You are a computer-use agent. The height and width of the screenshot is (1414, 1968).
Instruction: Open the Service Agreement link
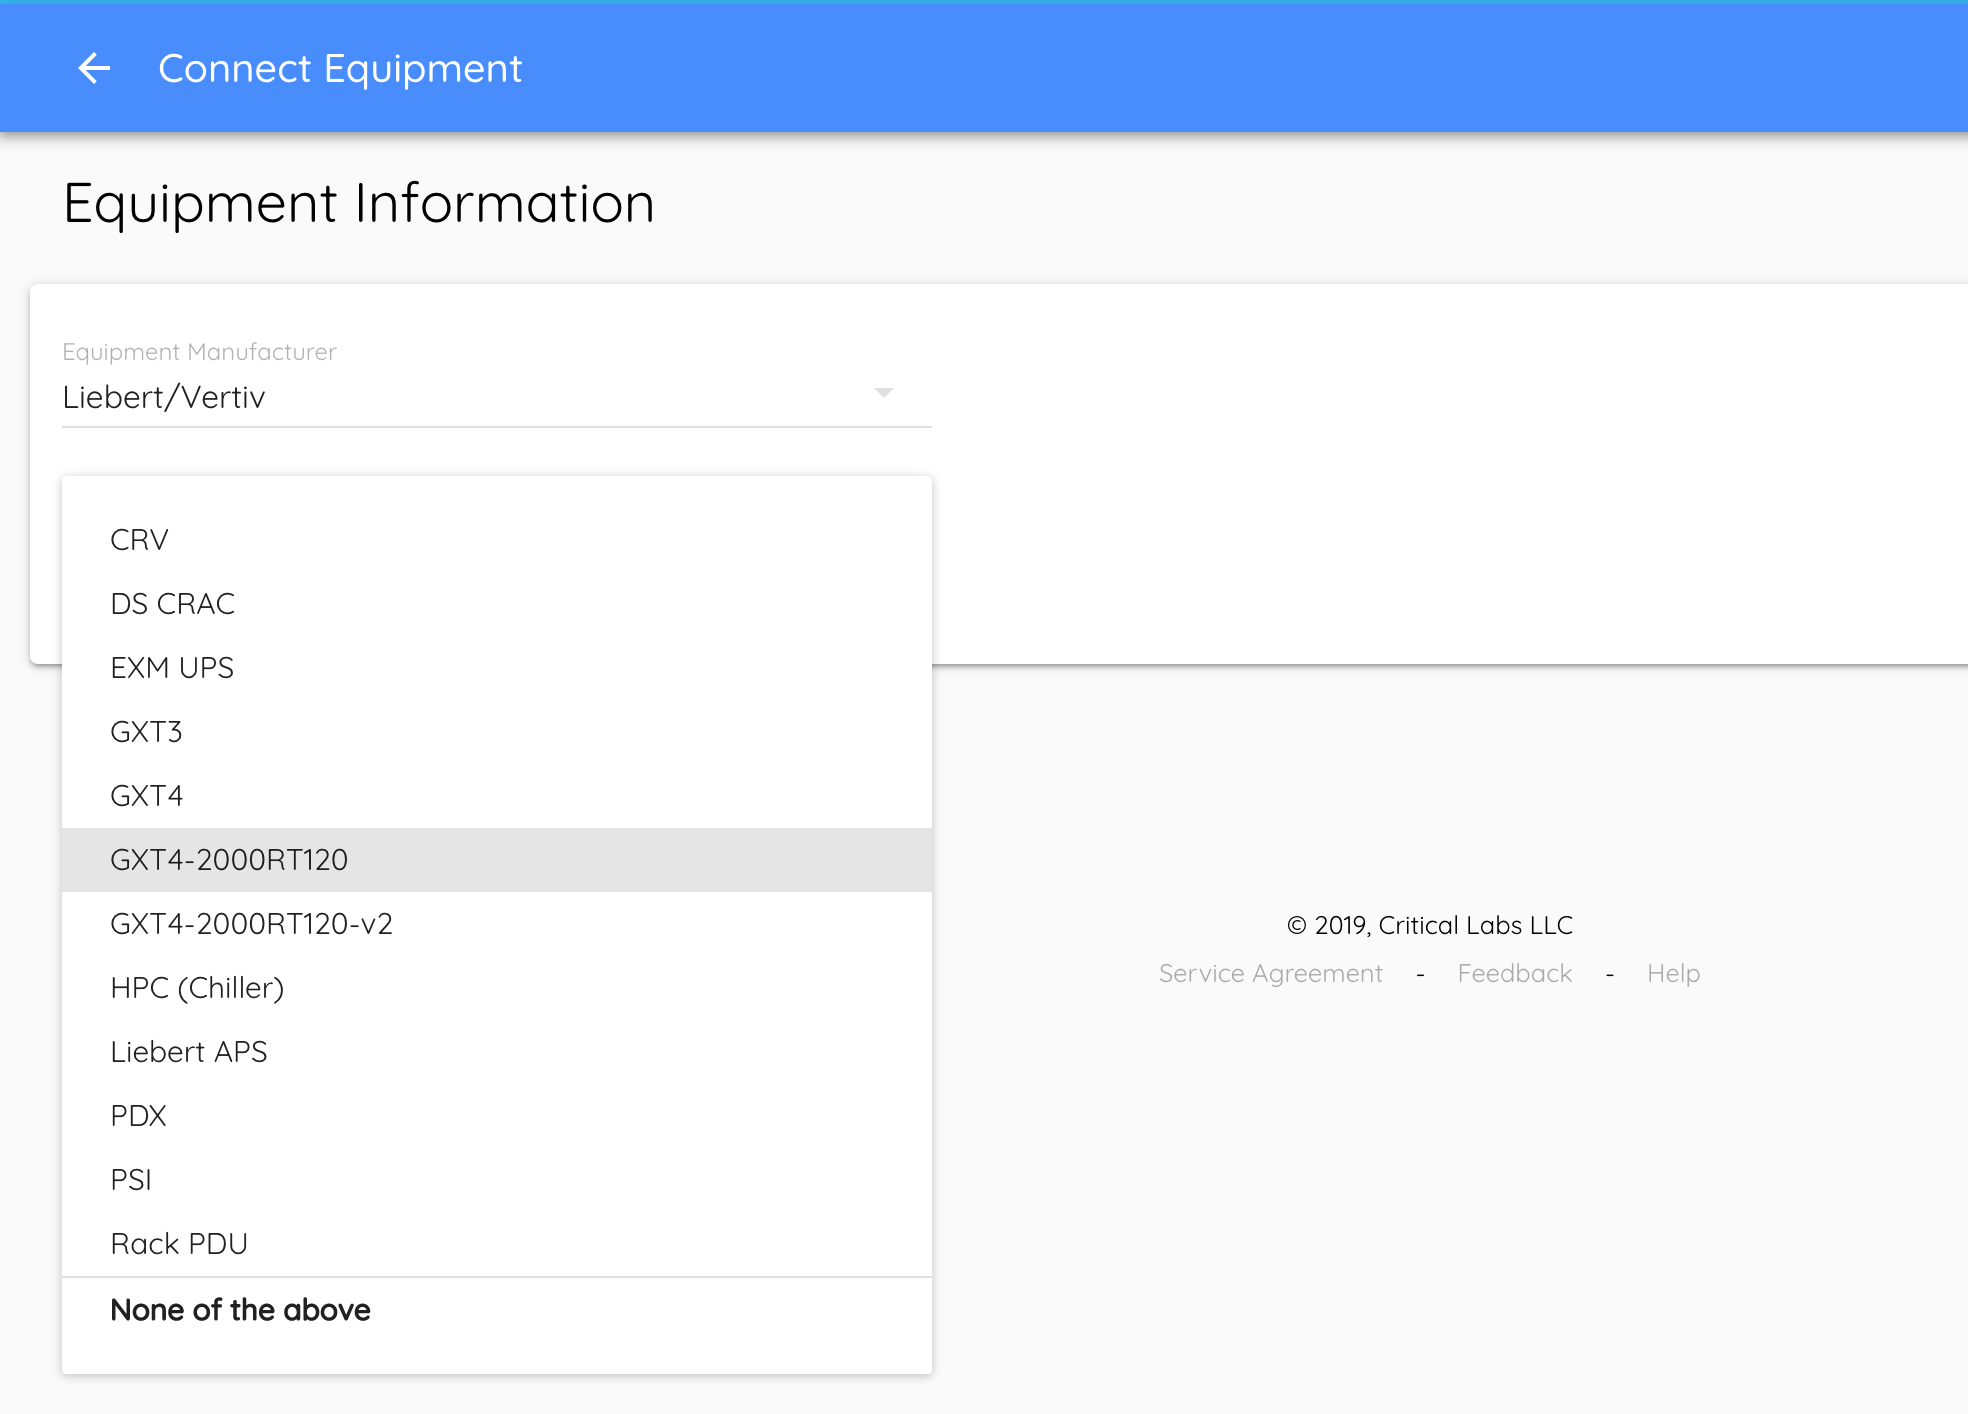(x=1270, y=974)
